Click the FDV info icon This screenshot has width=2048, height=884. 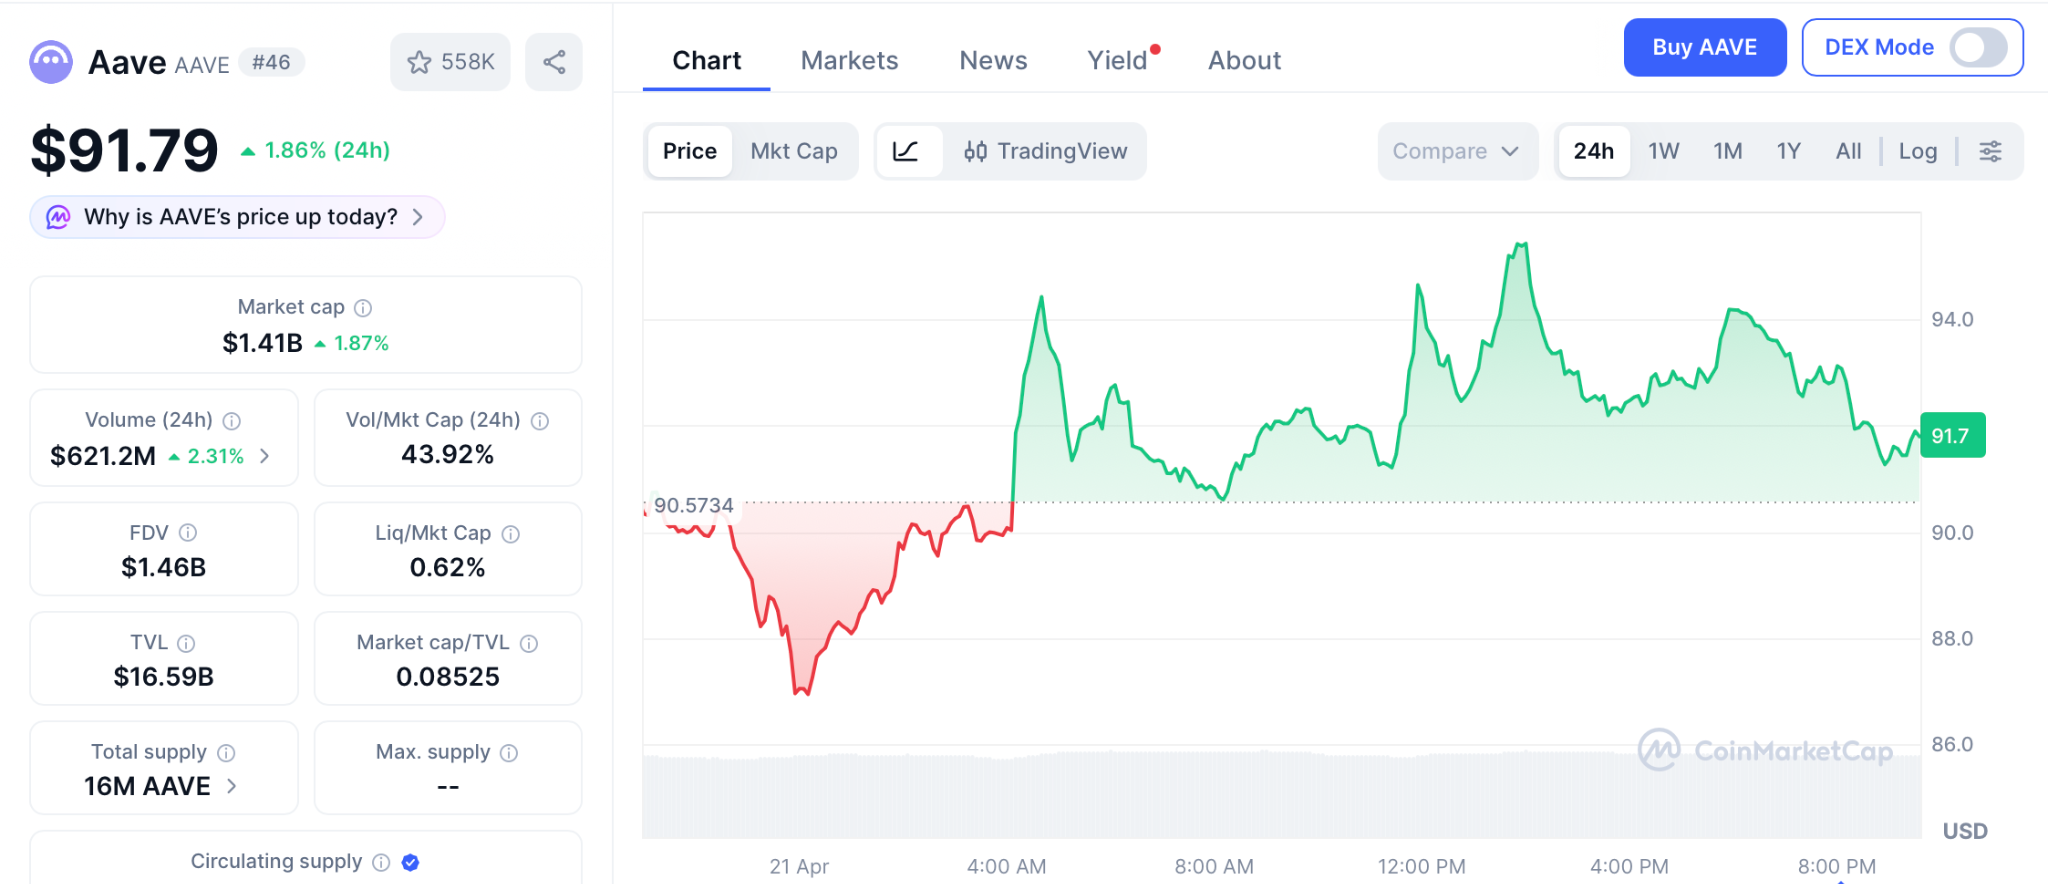188,533
